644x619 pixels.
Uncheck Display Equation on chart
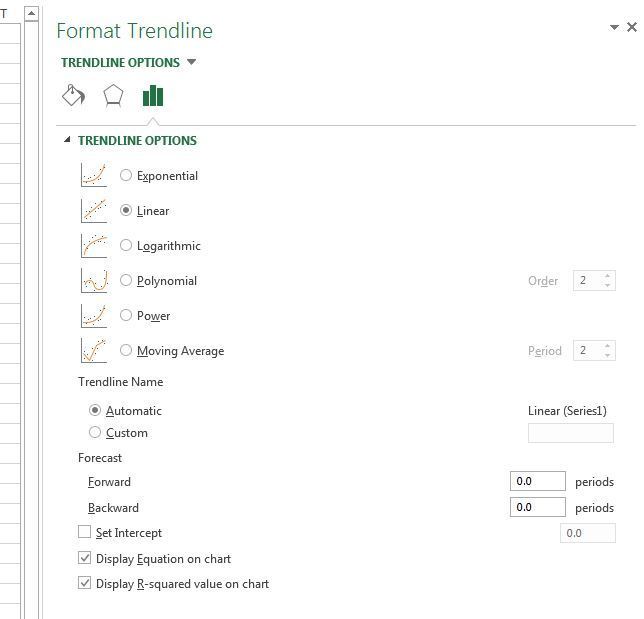pyautogui.click(x=85, y=558)
